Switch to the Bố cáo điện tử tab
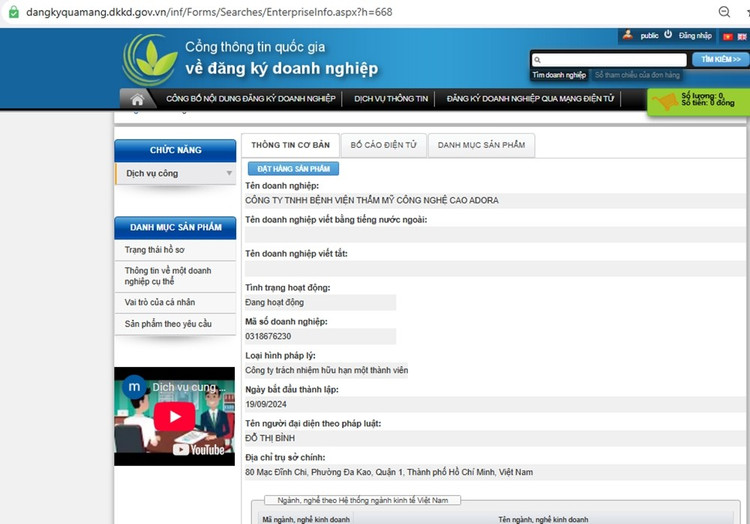Viewport: 750px width, 524px height. [383, 145]
